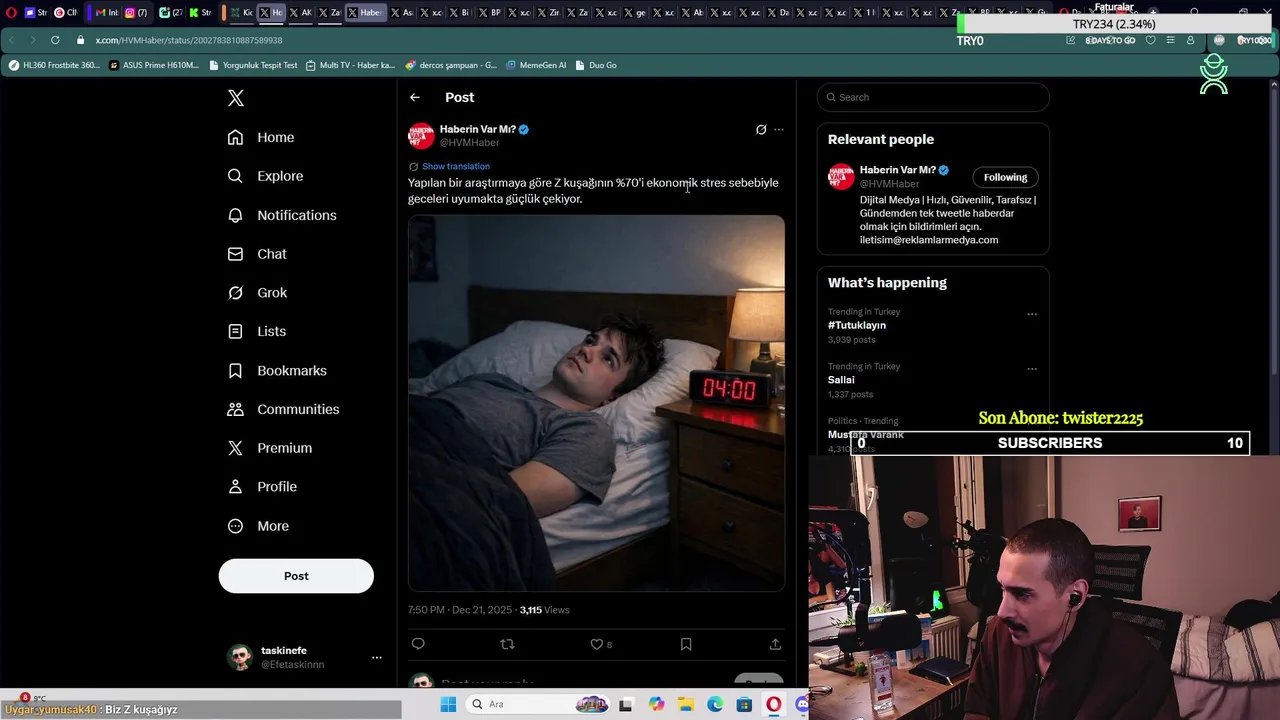Screen dimensions: 1280x720
Task: Click the taskbar Ara search box
Action: [x=536, y=705]
